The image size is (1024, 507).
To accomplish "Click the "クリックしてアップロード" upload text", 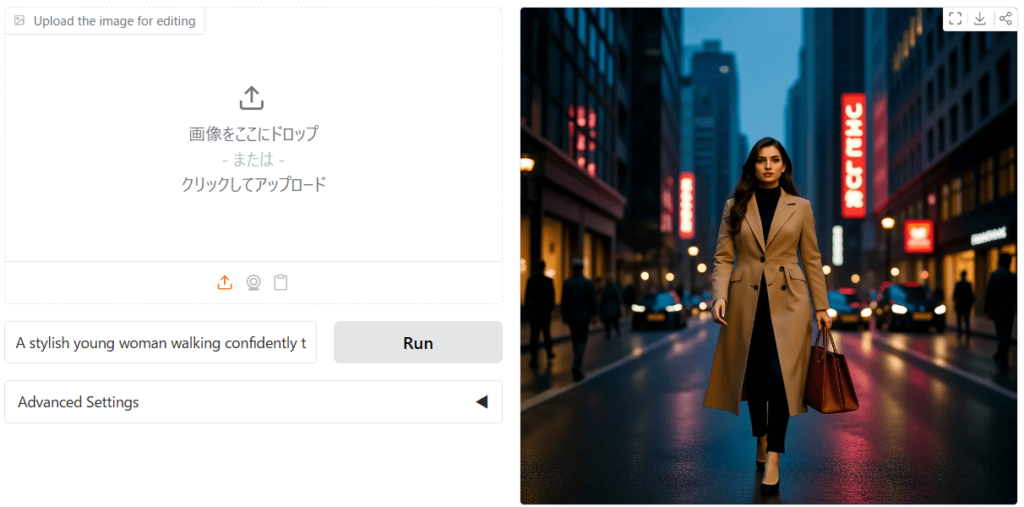I will tap(253, 184).
